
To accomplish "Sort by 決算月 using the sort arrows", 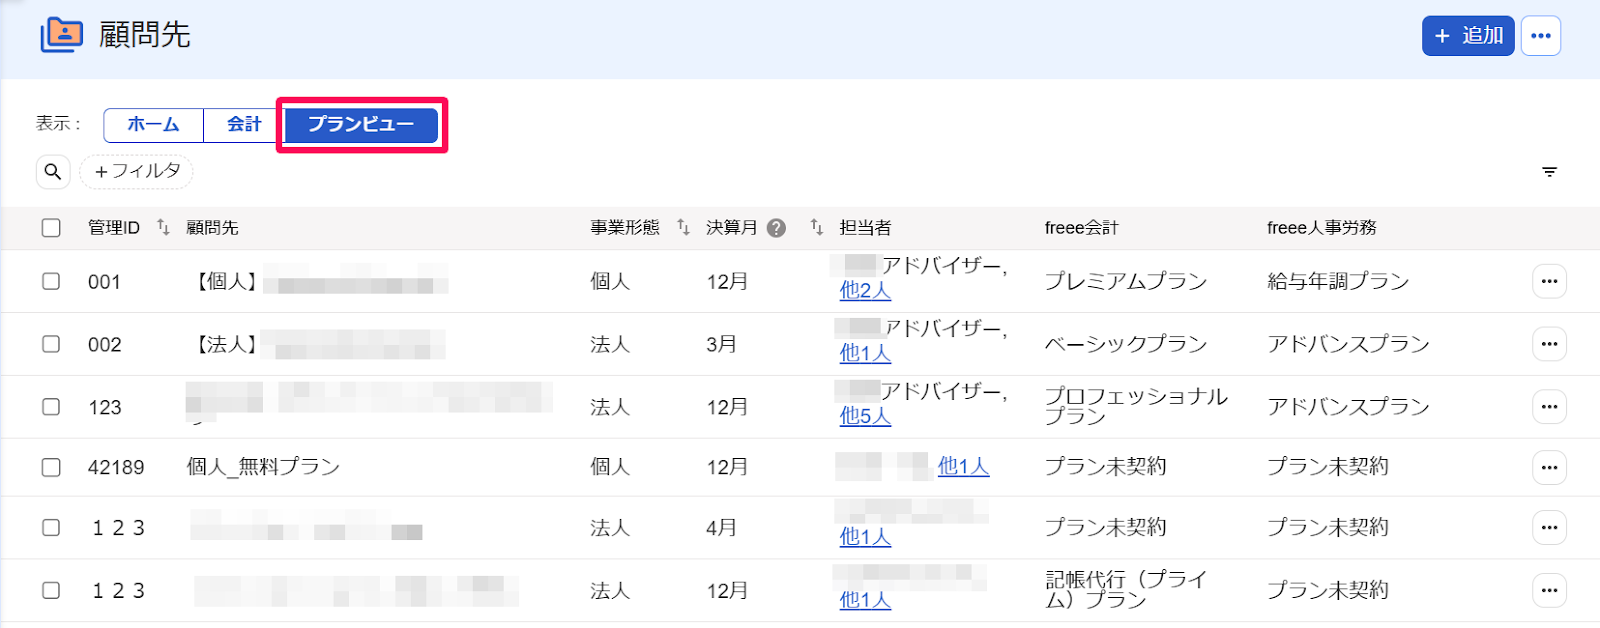I will click(x=816, y=228).
